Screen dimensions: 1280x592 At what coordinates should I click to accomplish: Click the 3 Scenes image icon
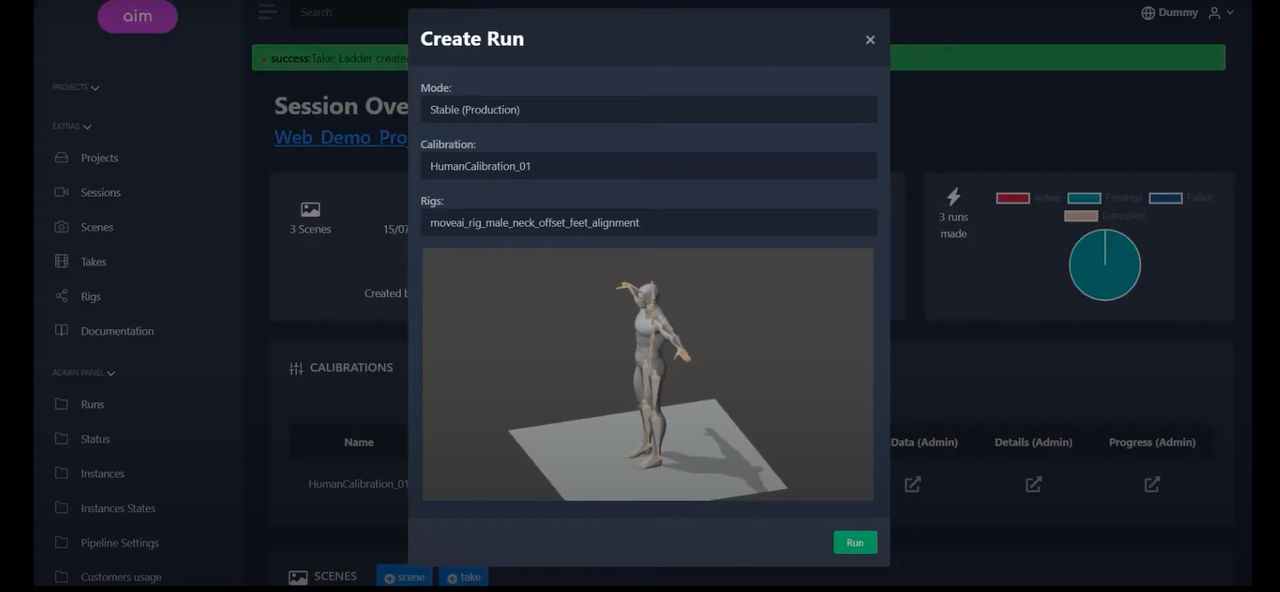pos(310,209)
